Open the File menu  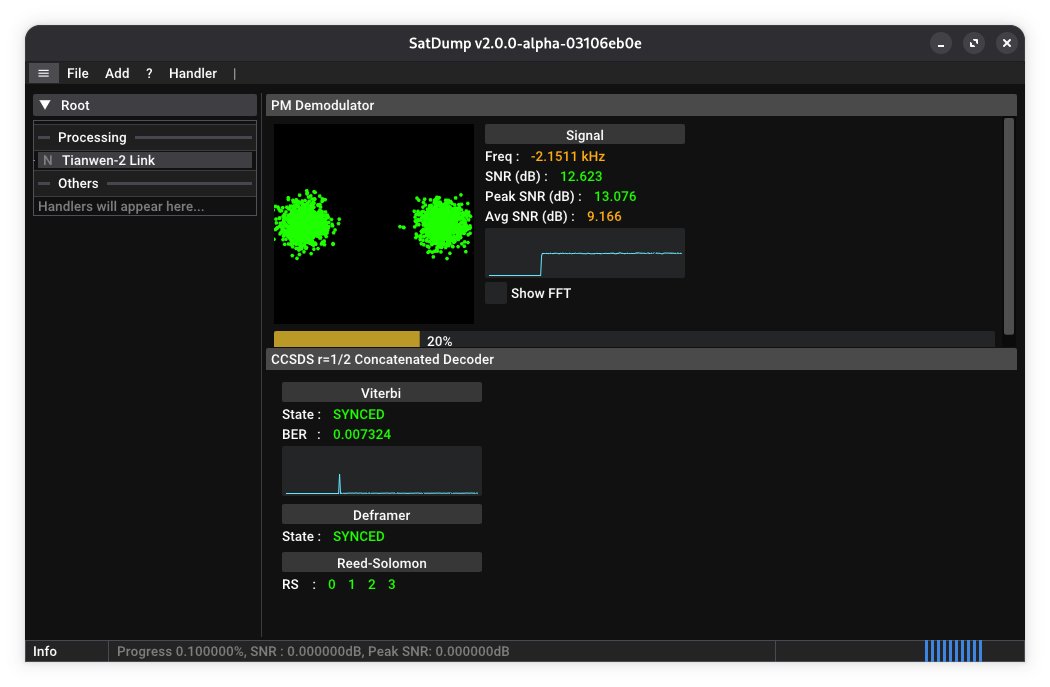(x=78, y=73)
